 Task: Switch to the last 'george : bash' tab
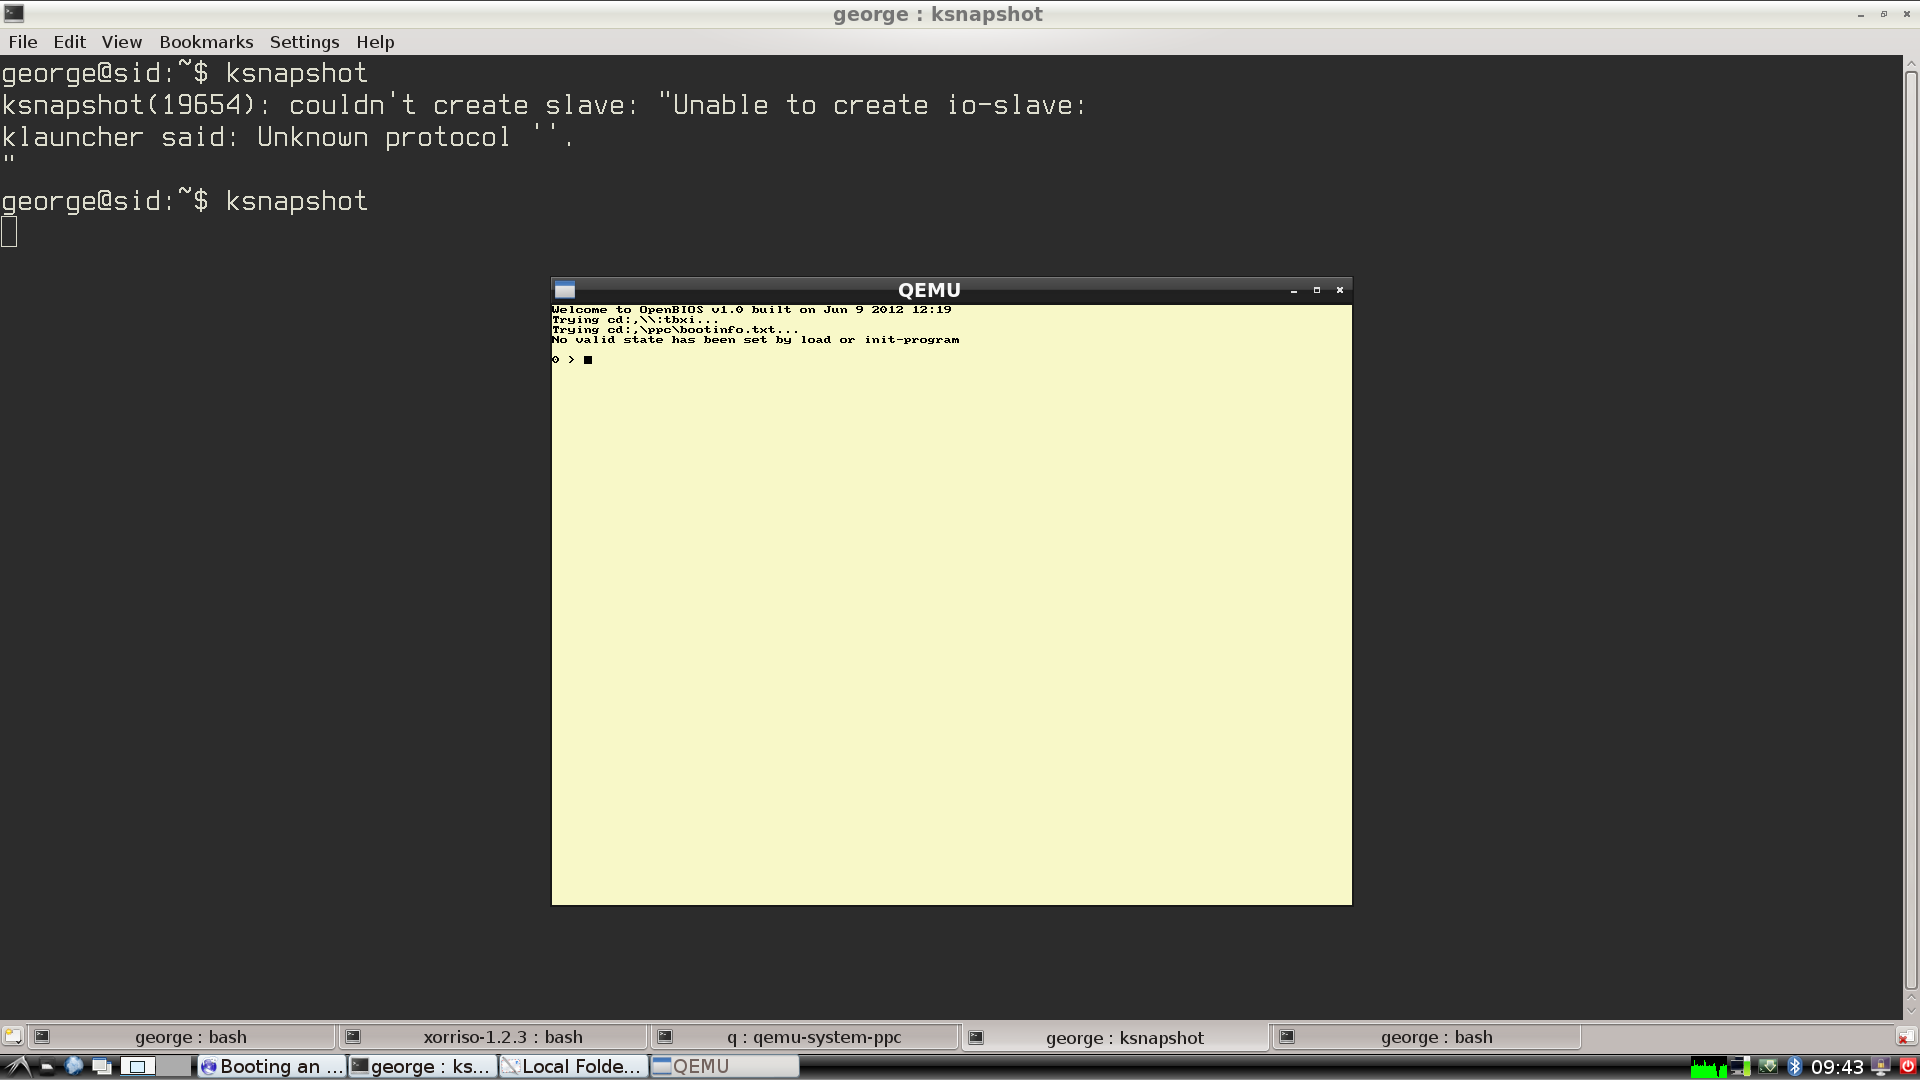coord(1426,1037)
